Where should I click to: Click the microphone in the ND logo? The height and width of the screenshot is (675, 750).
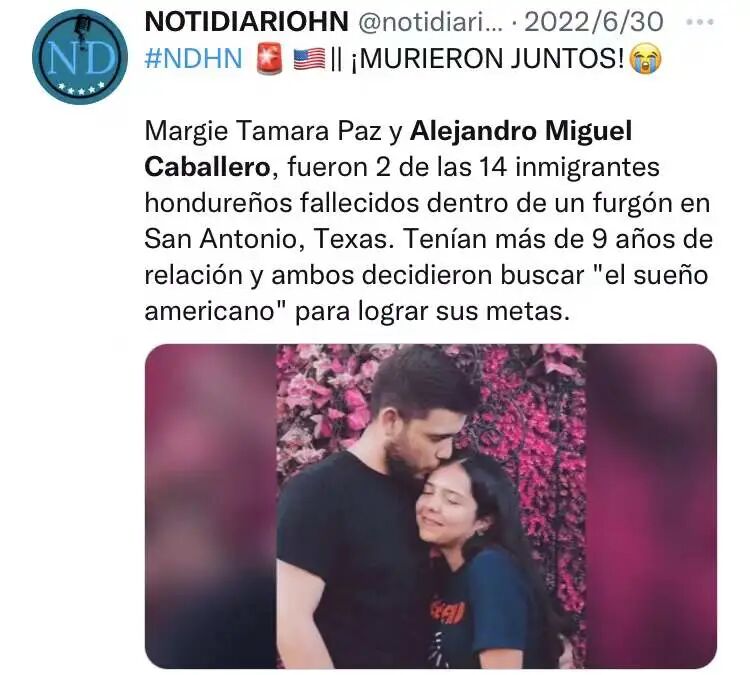(84, 28)
